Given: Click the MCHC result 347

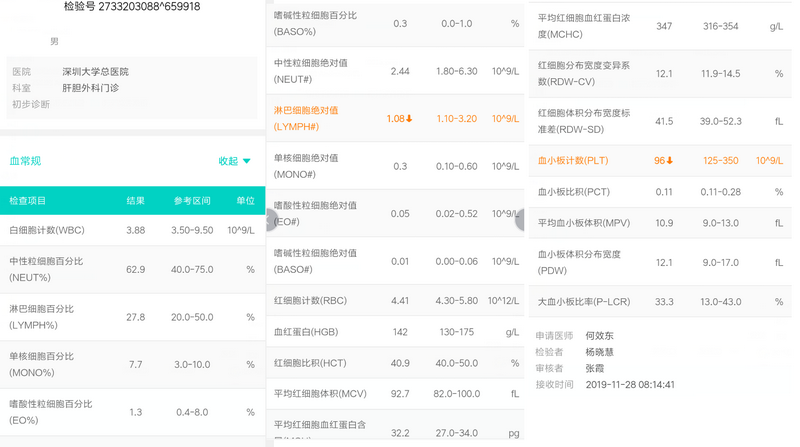Looking at the screenshot, I should [664, 26].
